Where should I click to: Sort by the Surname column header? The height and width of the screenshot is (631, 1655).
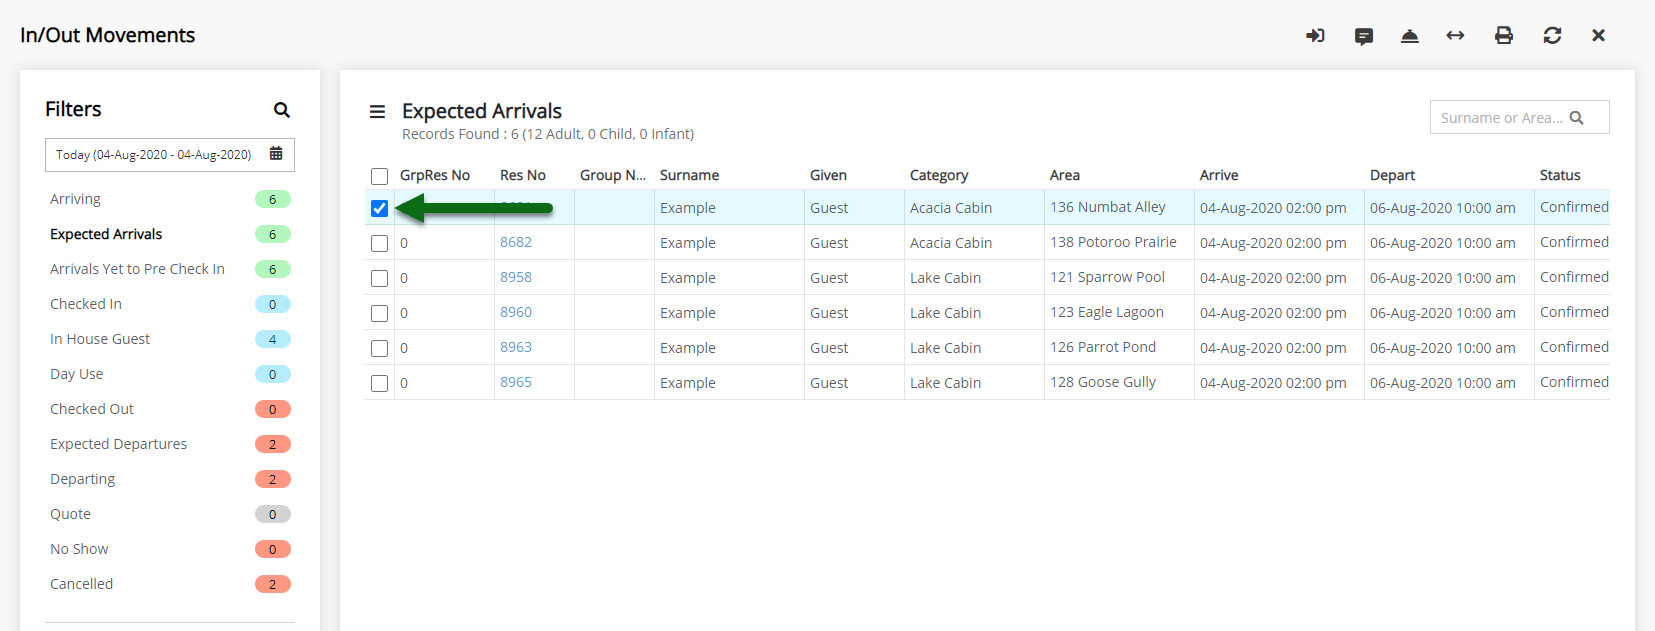(689, 175)
